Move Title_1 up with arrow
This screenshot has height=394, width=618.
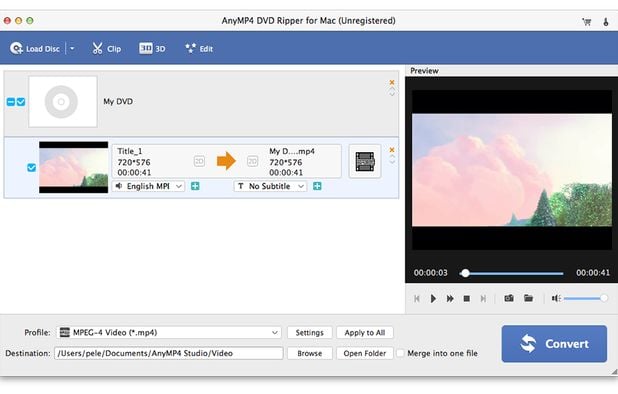pyautogui.click(x=392, y=157)
